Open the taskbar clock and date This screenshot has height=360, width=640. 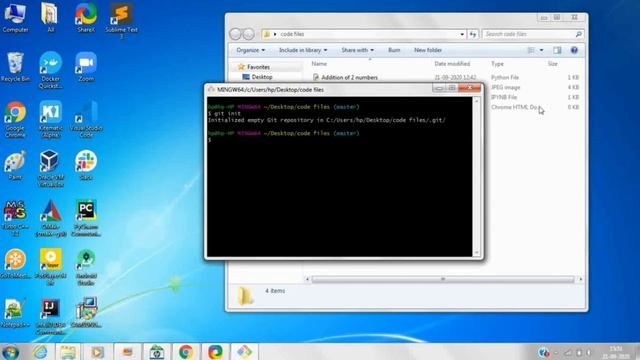click(616, 352)
